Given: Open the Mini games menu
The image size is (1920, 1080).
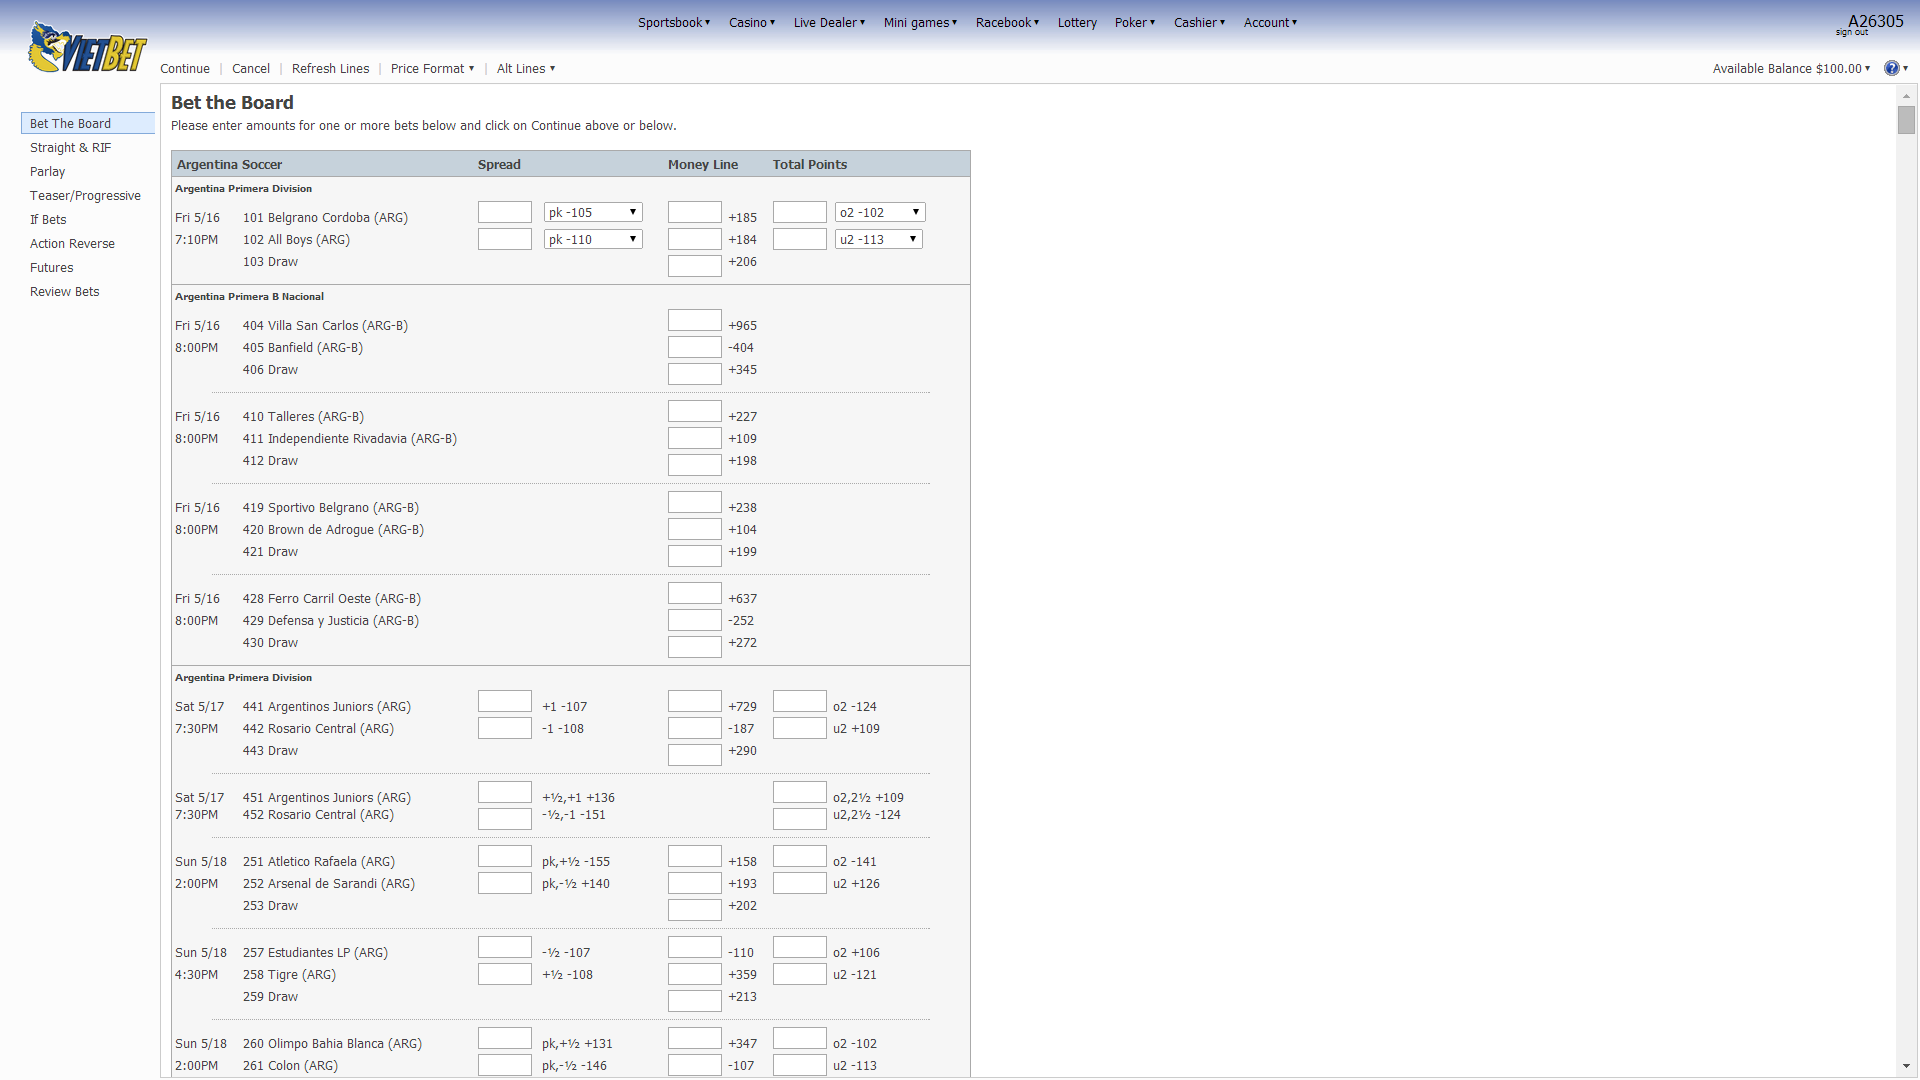Looking at the screenshot, I should 920,22.
